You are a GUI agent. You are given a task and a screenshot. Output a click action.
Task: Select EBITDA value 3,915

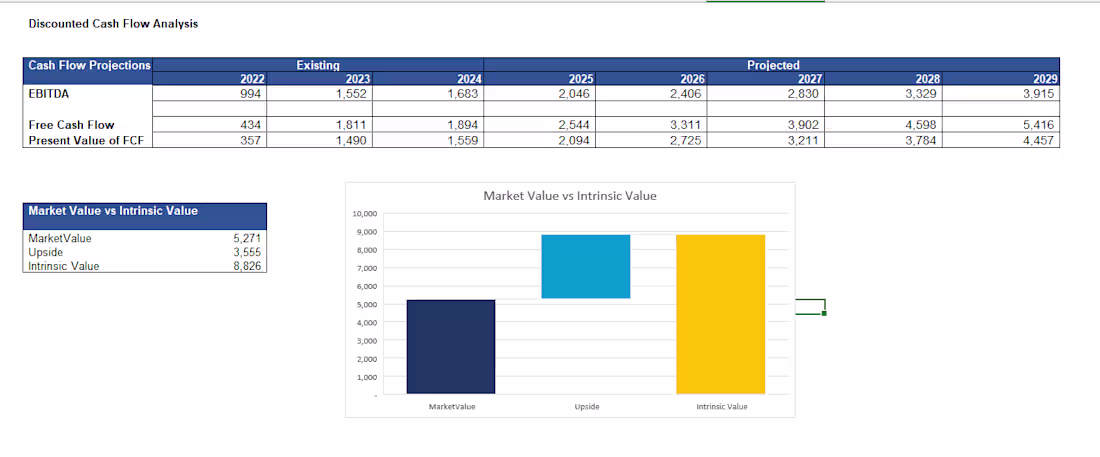1002,93
